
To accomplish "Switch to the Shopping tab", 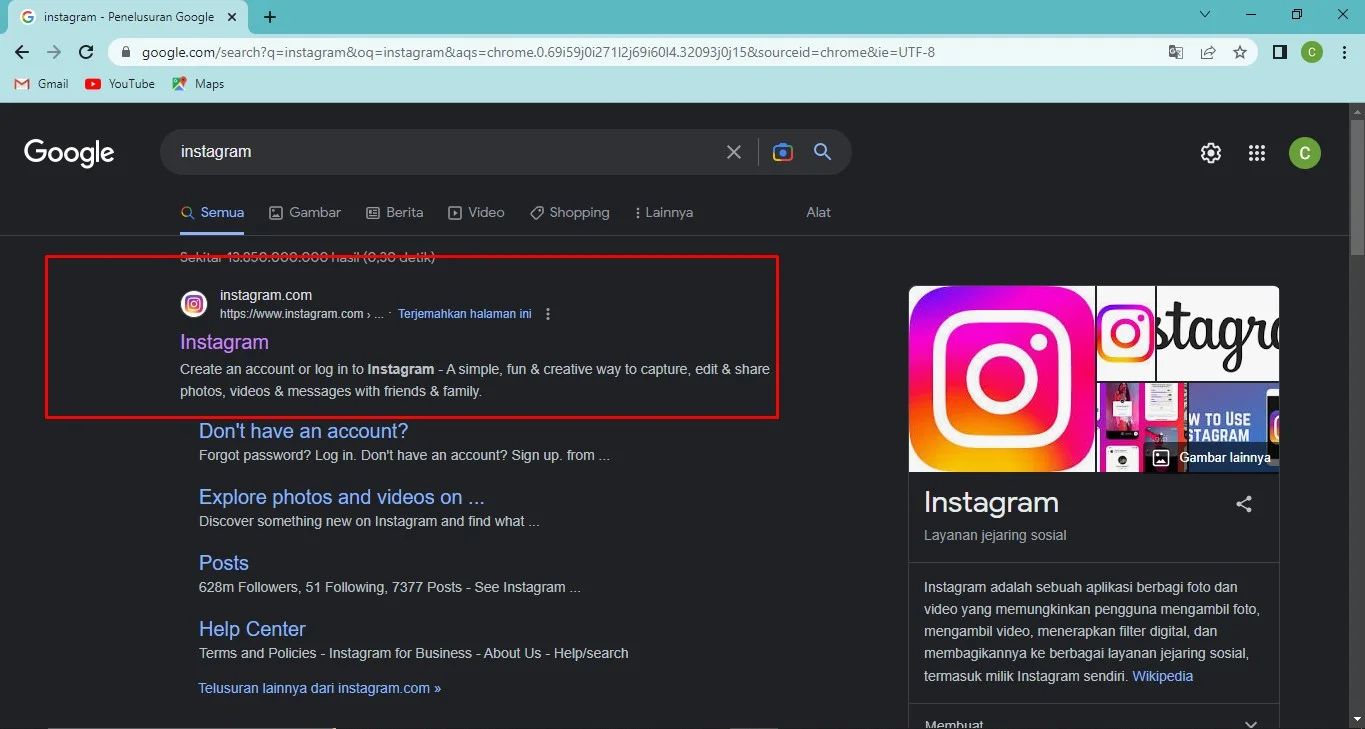I will point(569,212).
